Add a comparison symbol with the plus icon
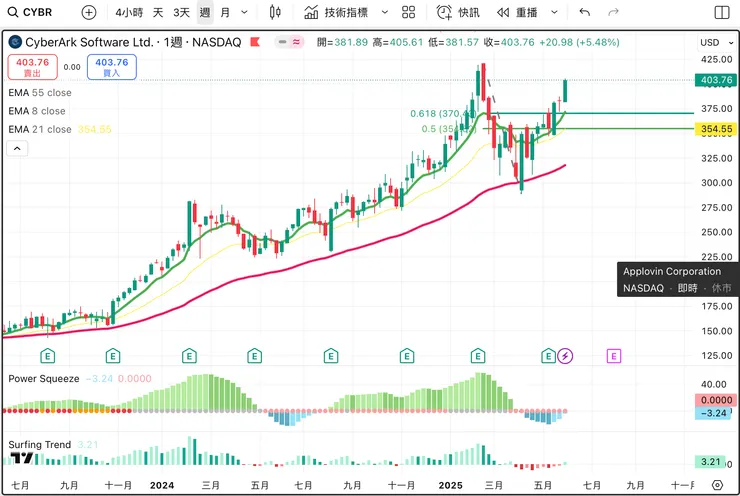 tap(88, 12)
